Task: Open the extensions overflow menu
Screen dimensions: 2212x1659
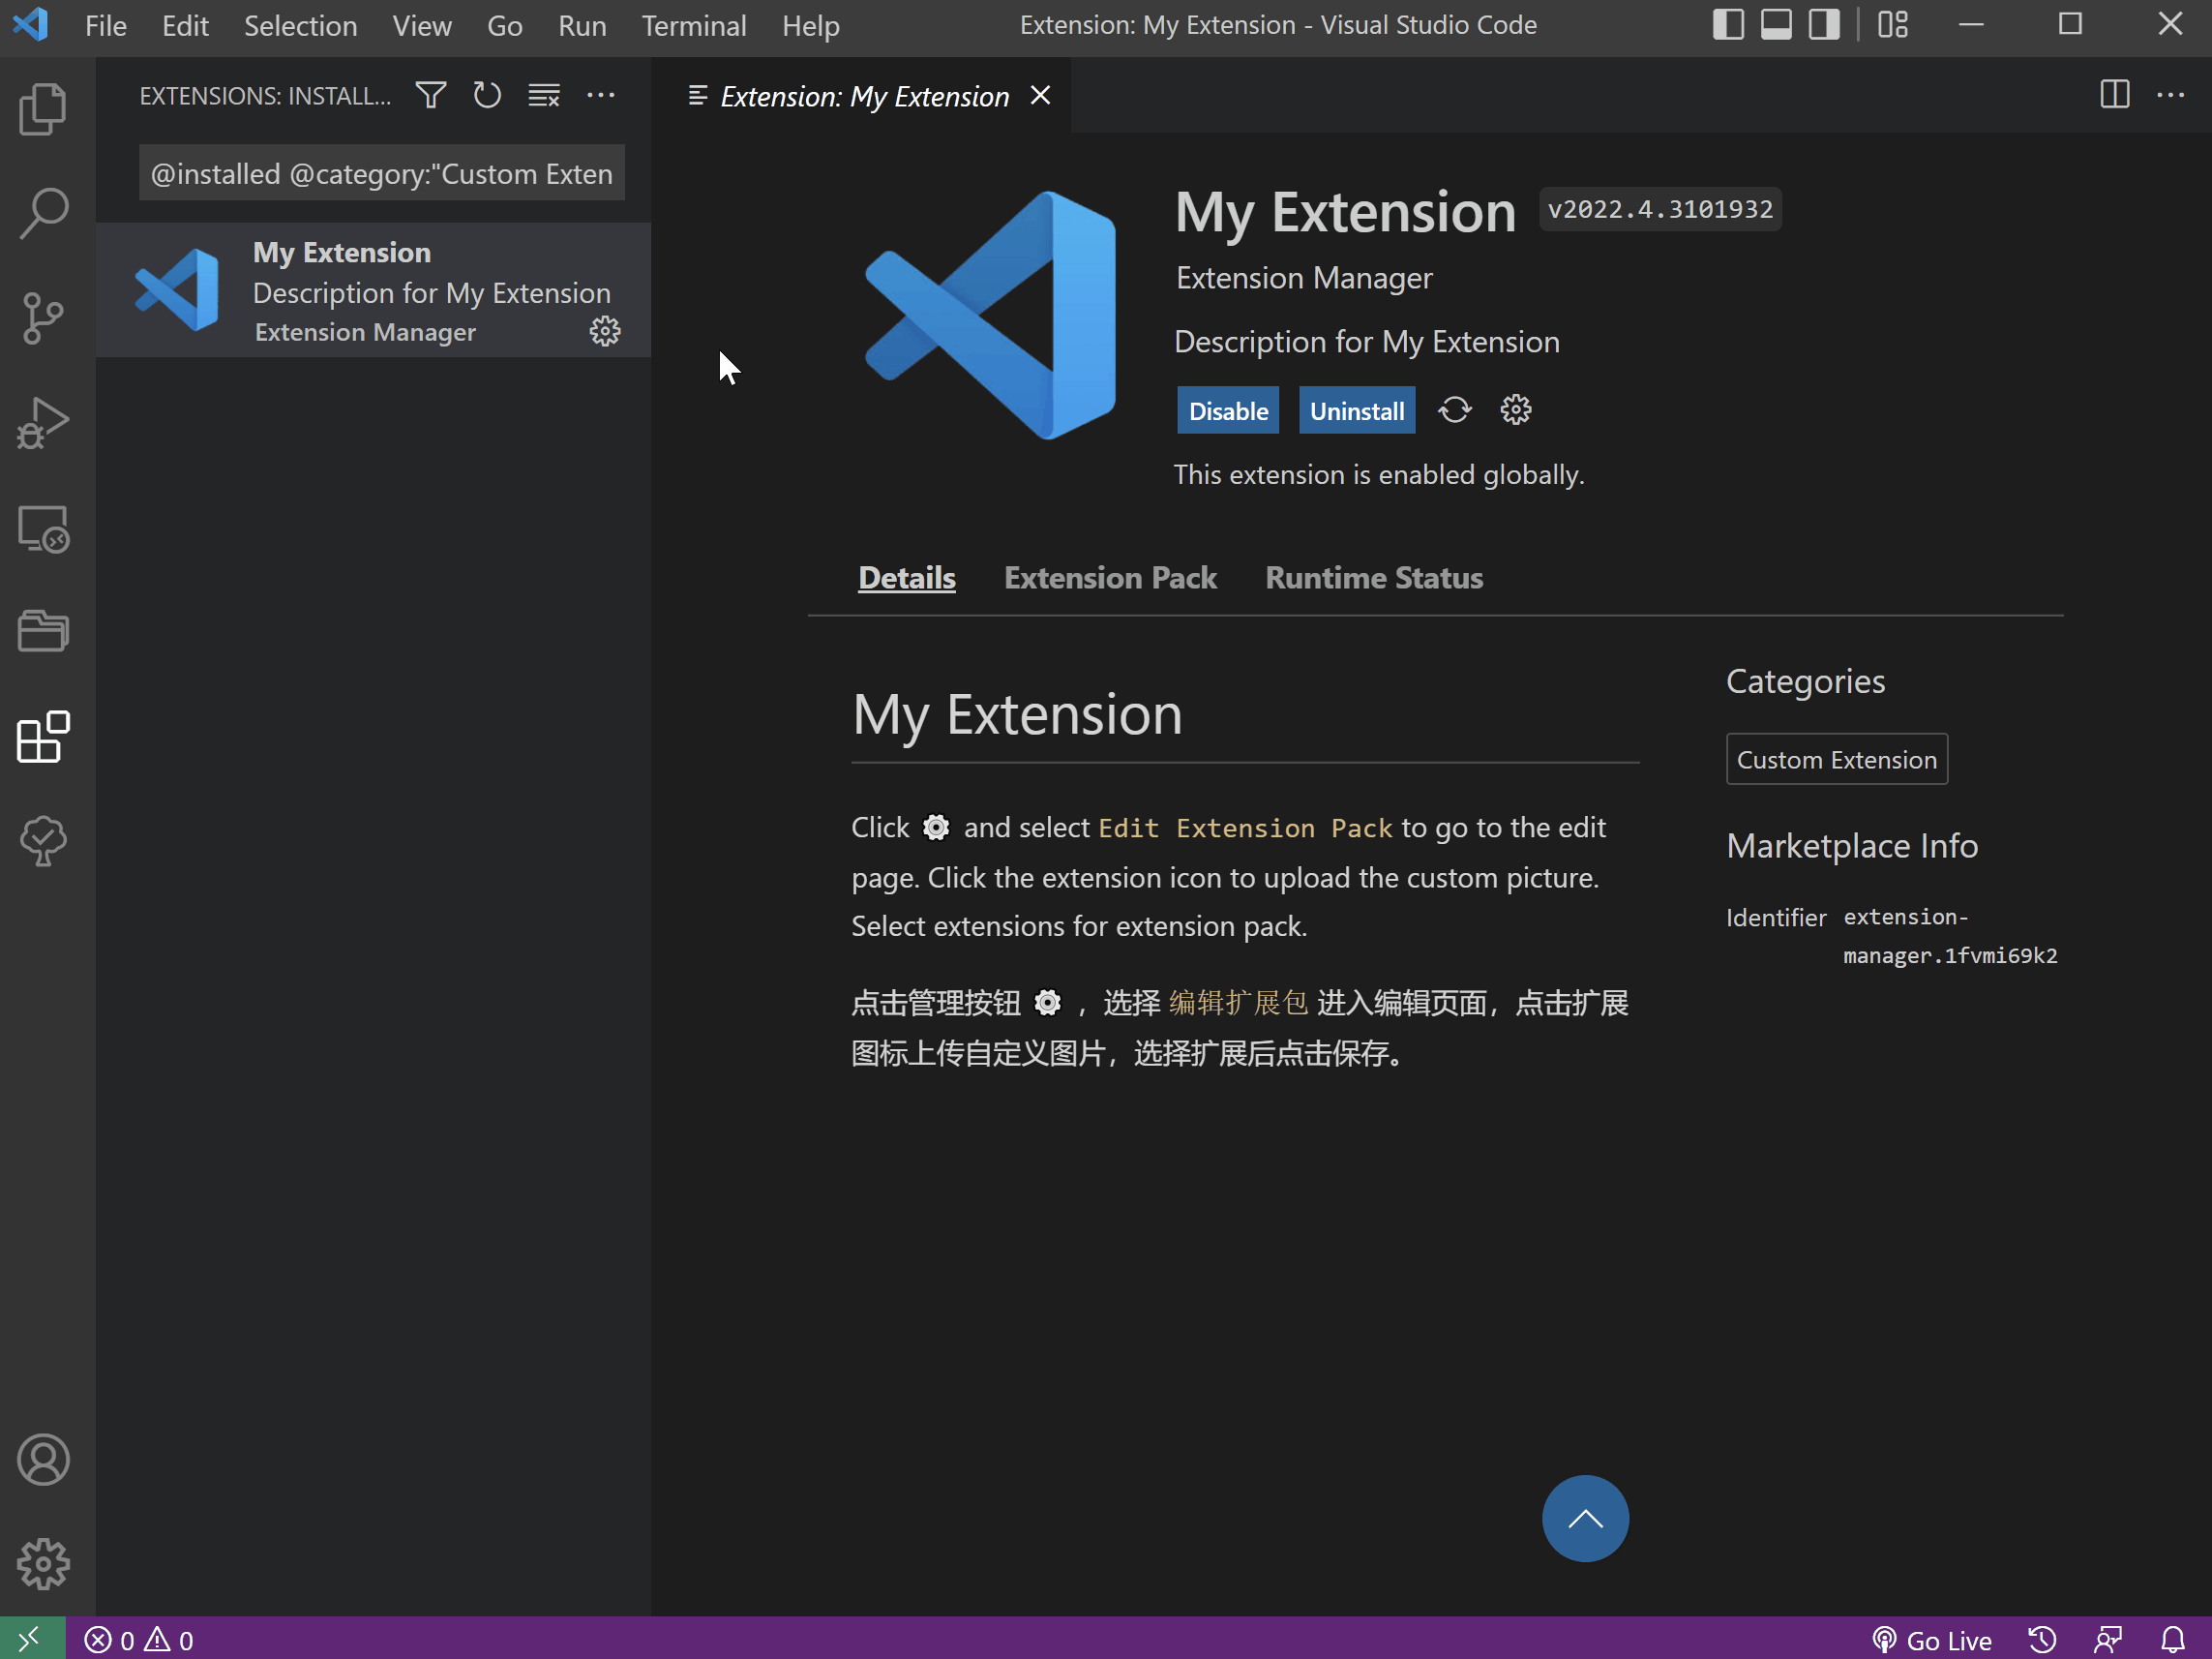Action: point(603,96)
